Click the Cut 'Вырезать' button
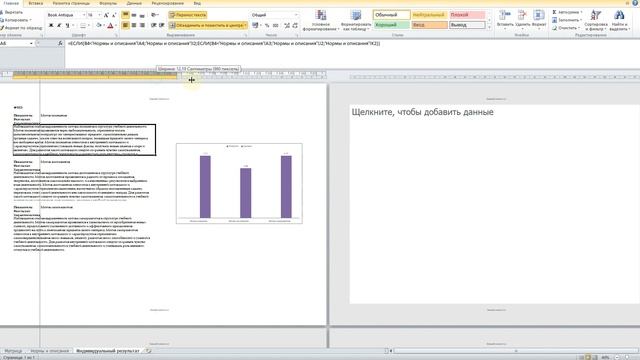Viewport: 640px width, 360px height. coord(12,12)
